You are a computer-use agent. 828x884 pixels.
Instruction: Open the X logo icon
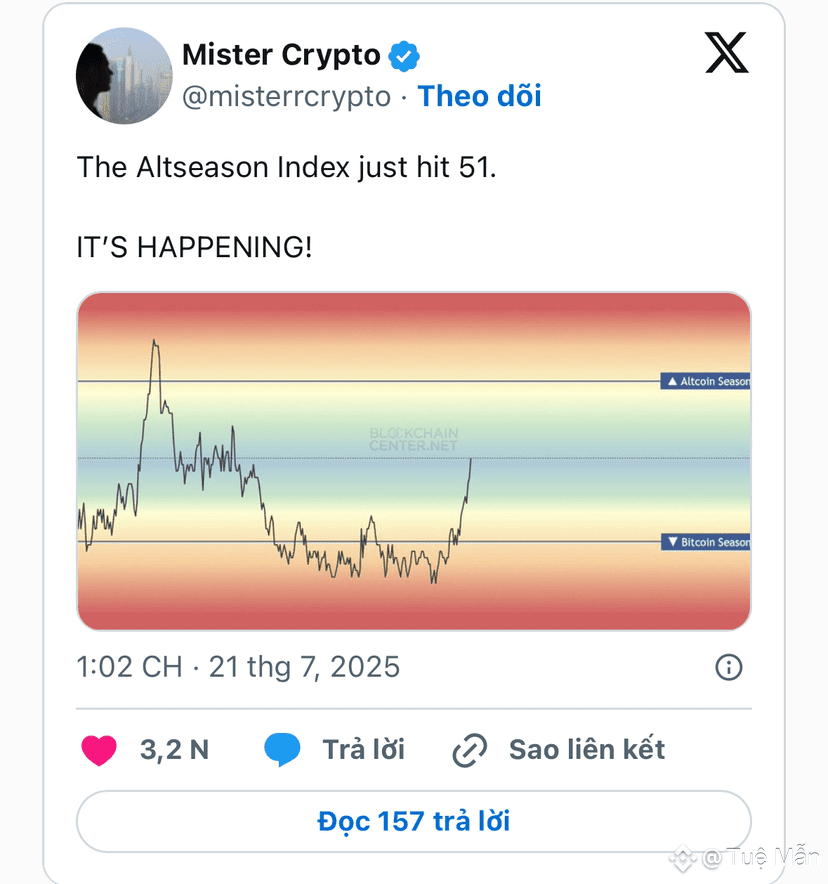727,52
